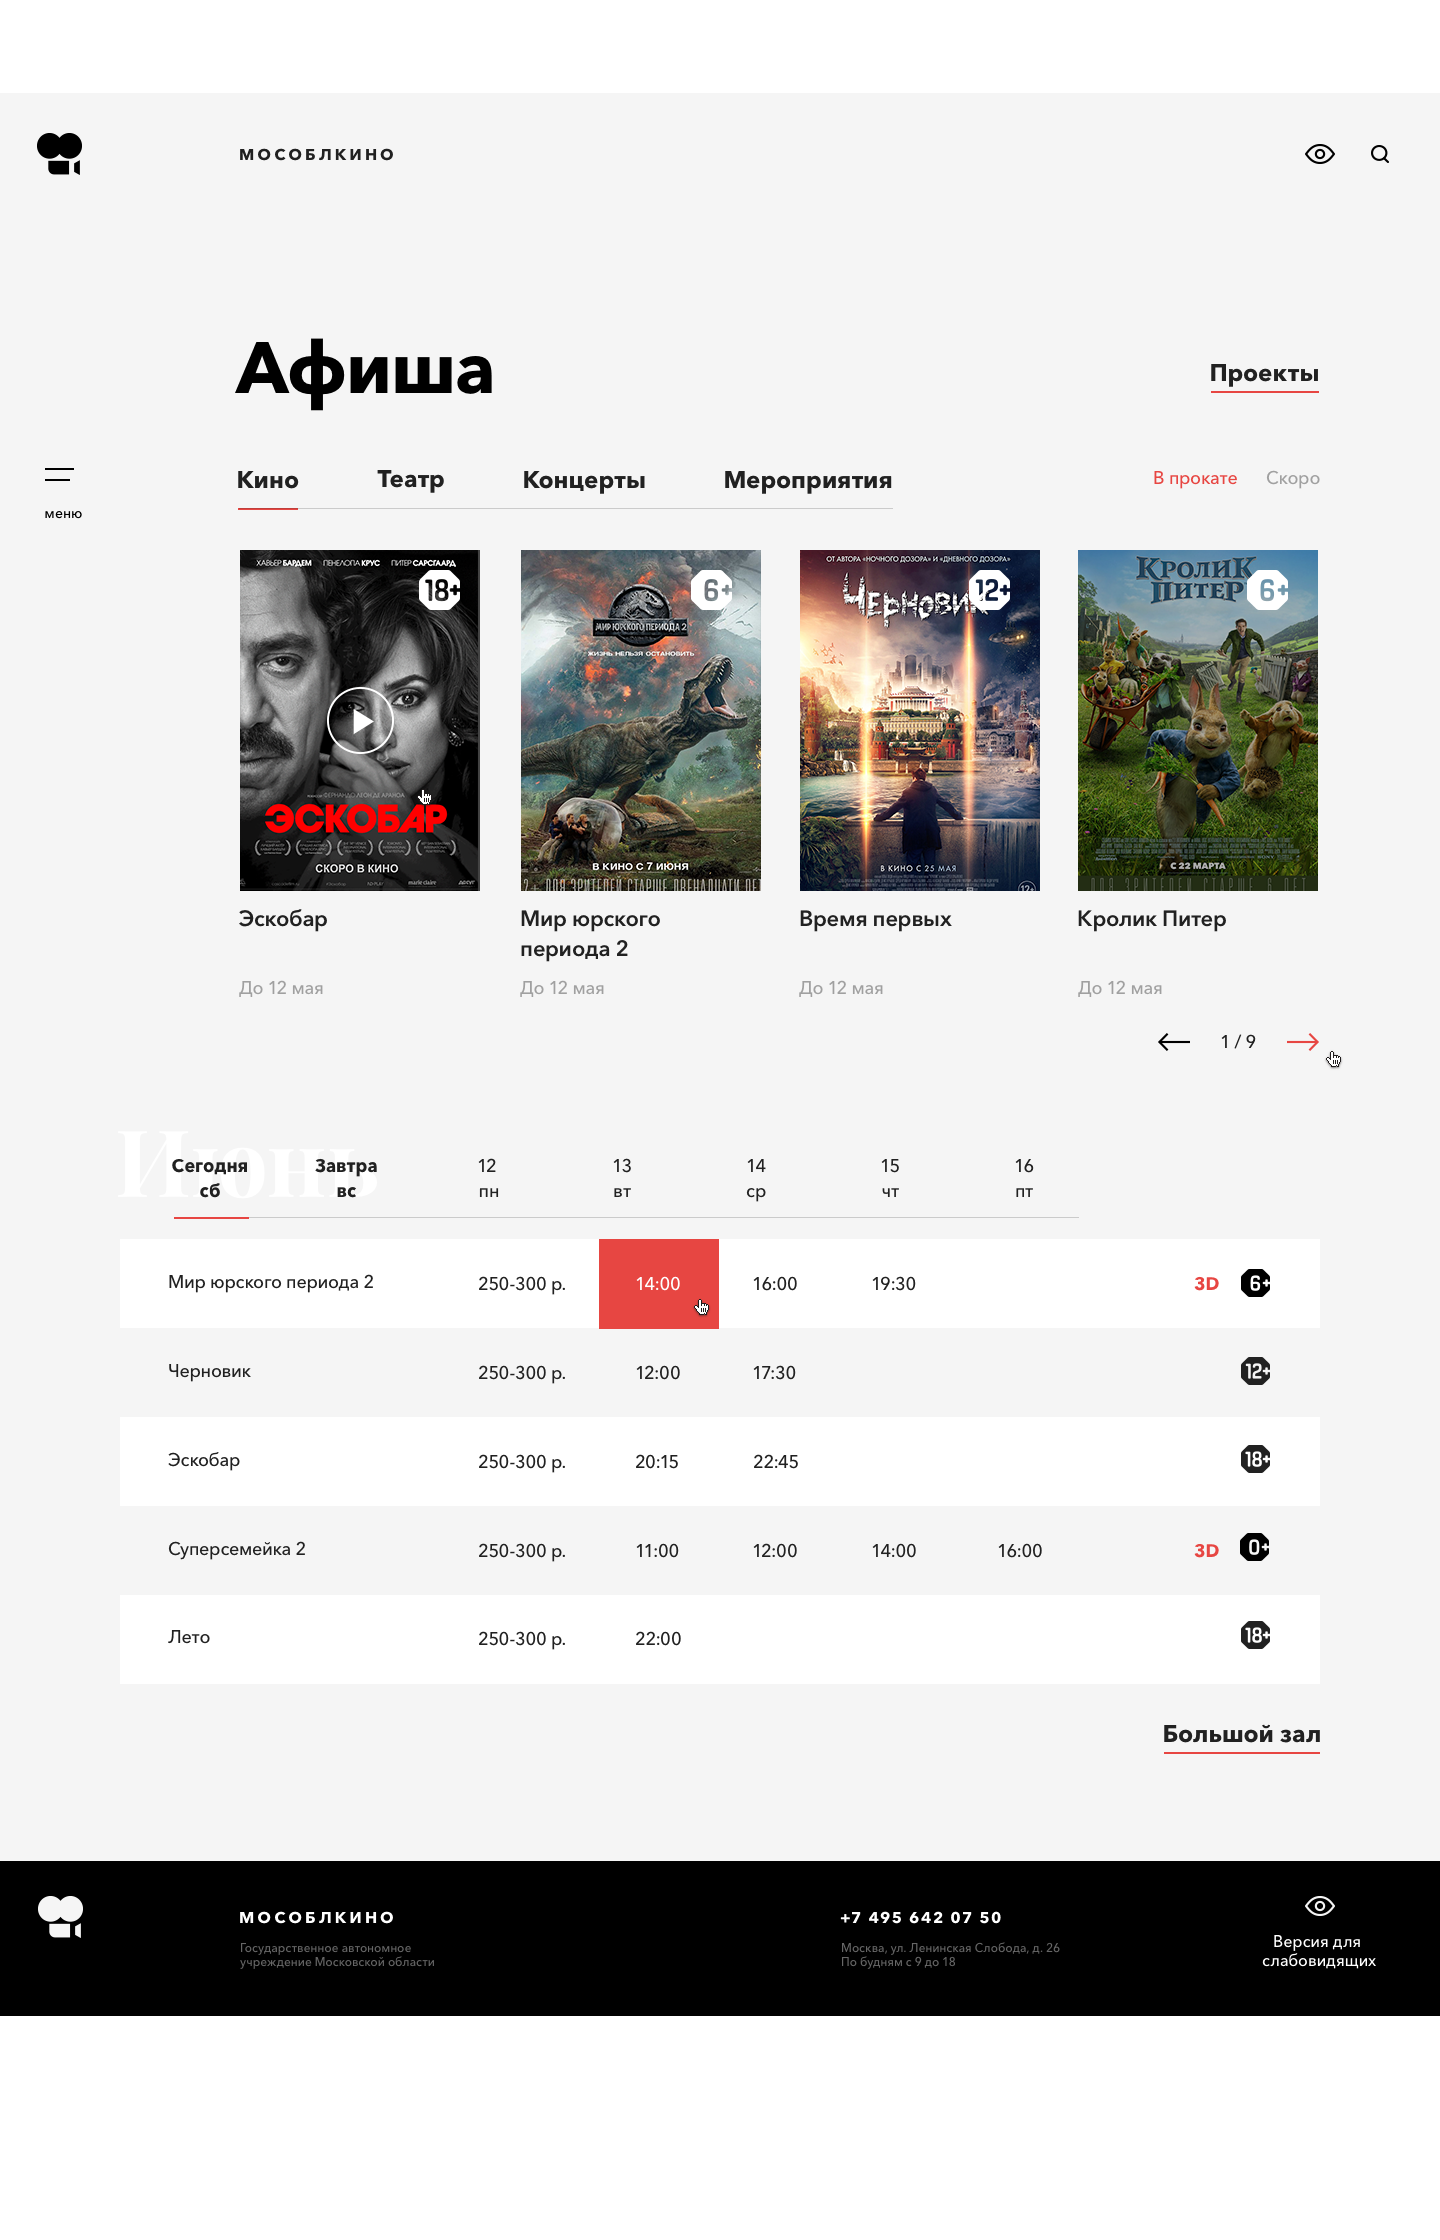Select date 15 чт
1440x2240 pixels.
890,1178
